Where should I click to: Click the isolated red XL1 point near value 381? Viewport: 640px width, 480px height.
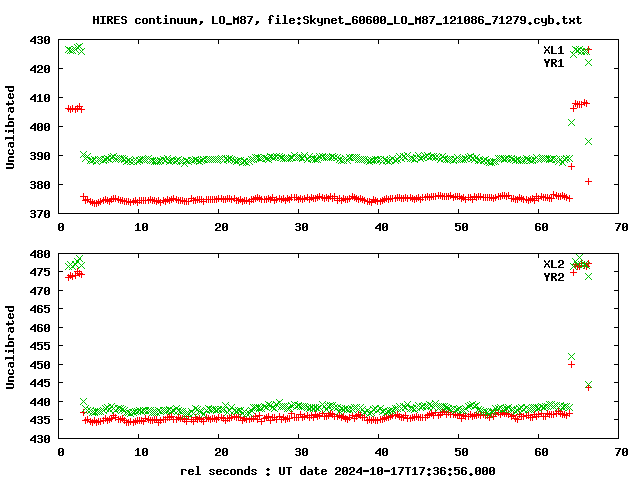click(588, 181)
